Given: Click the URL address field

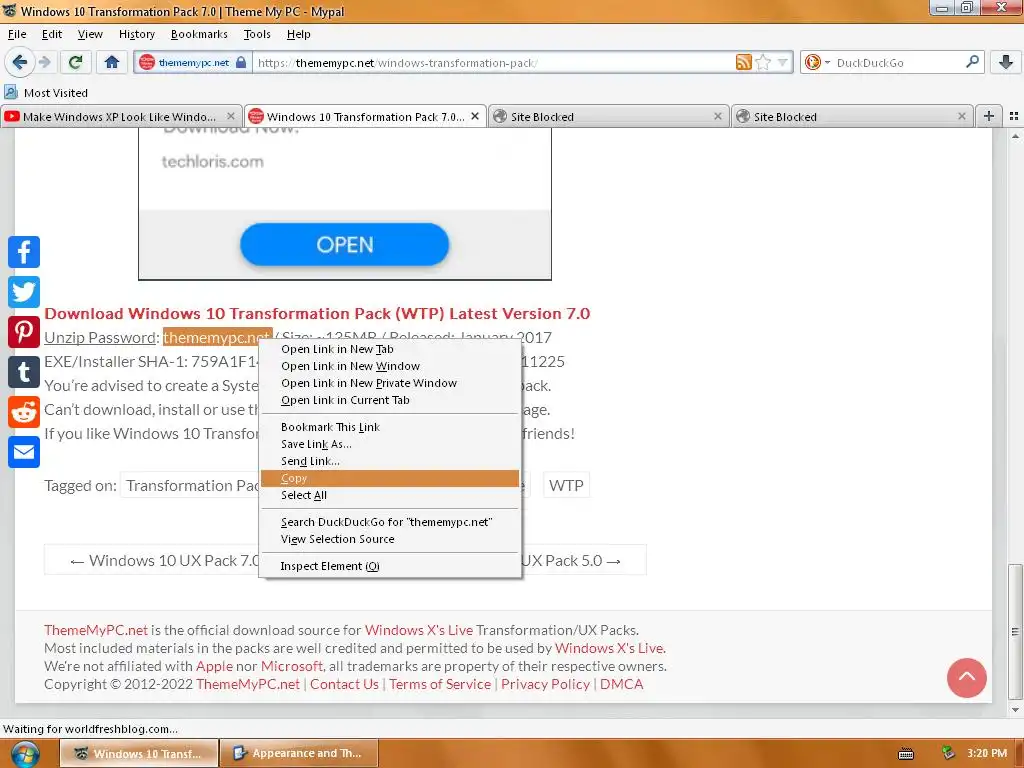Looking at the screenshot, I should coord(493,63).
